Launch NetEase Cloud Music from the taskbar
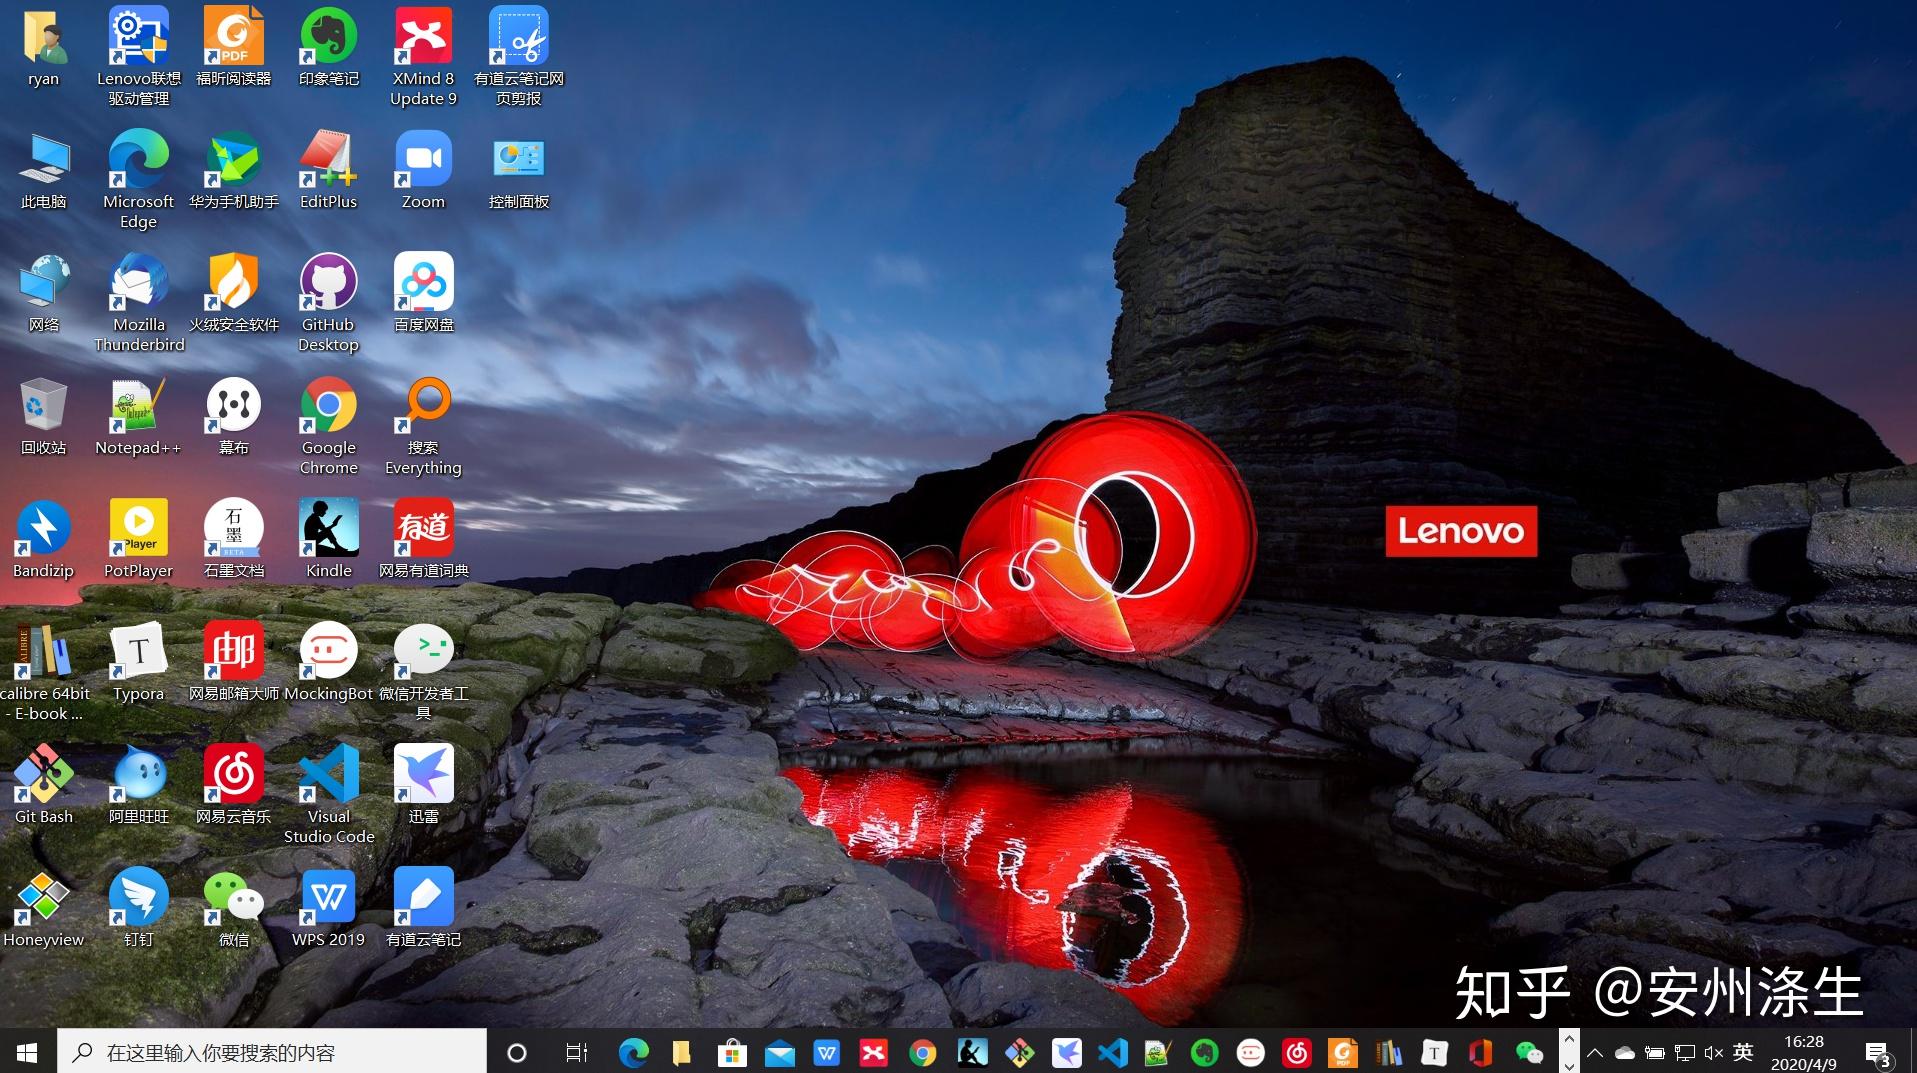This screenshot has height=1073, width=1917. click(x=1297, y=1052)
